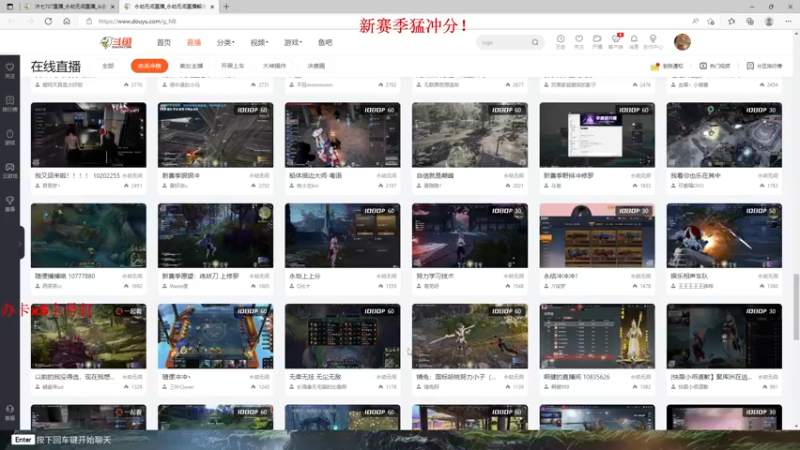Click the browser address bar URL
800x450 pixels.
137,21
